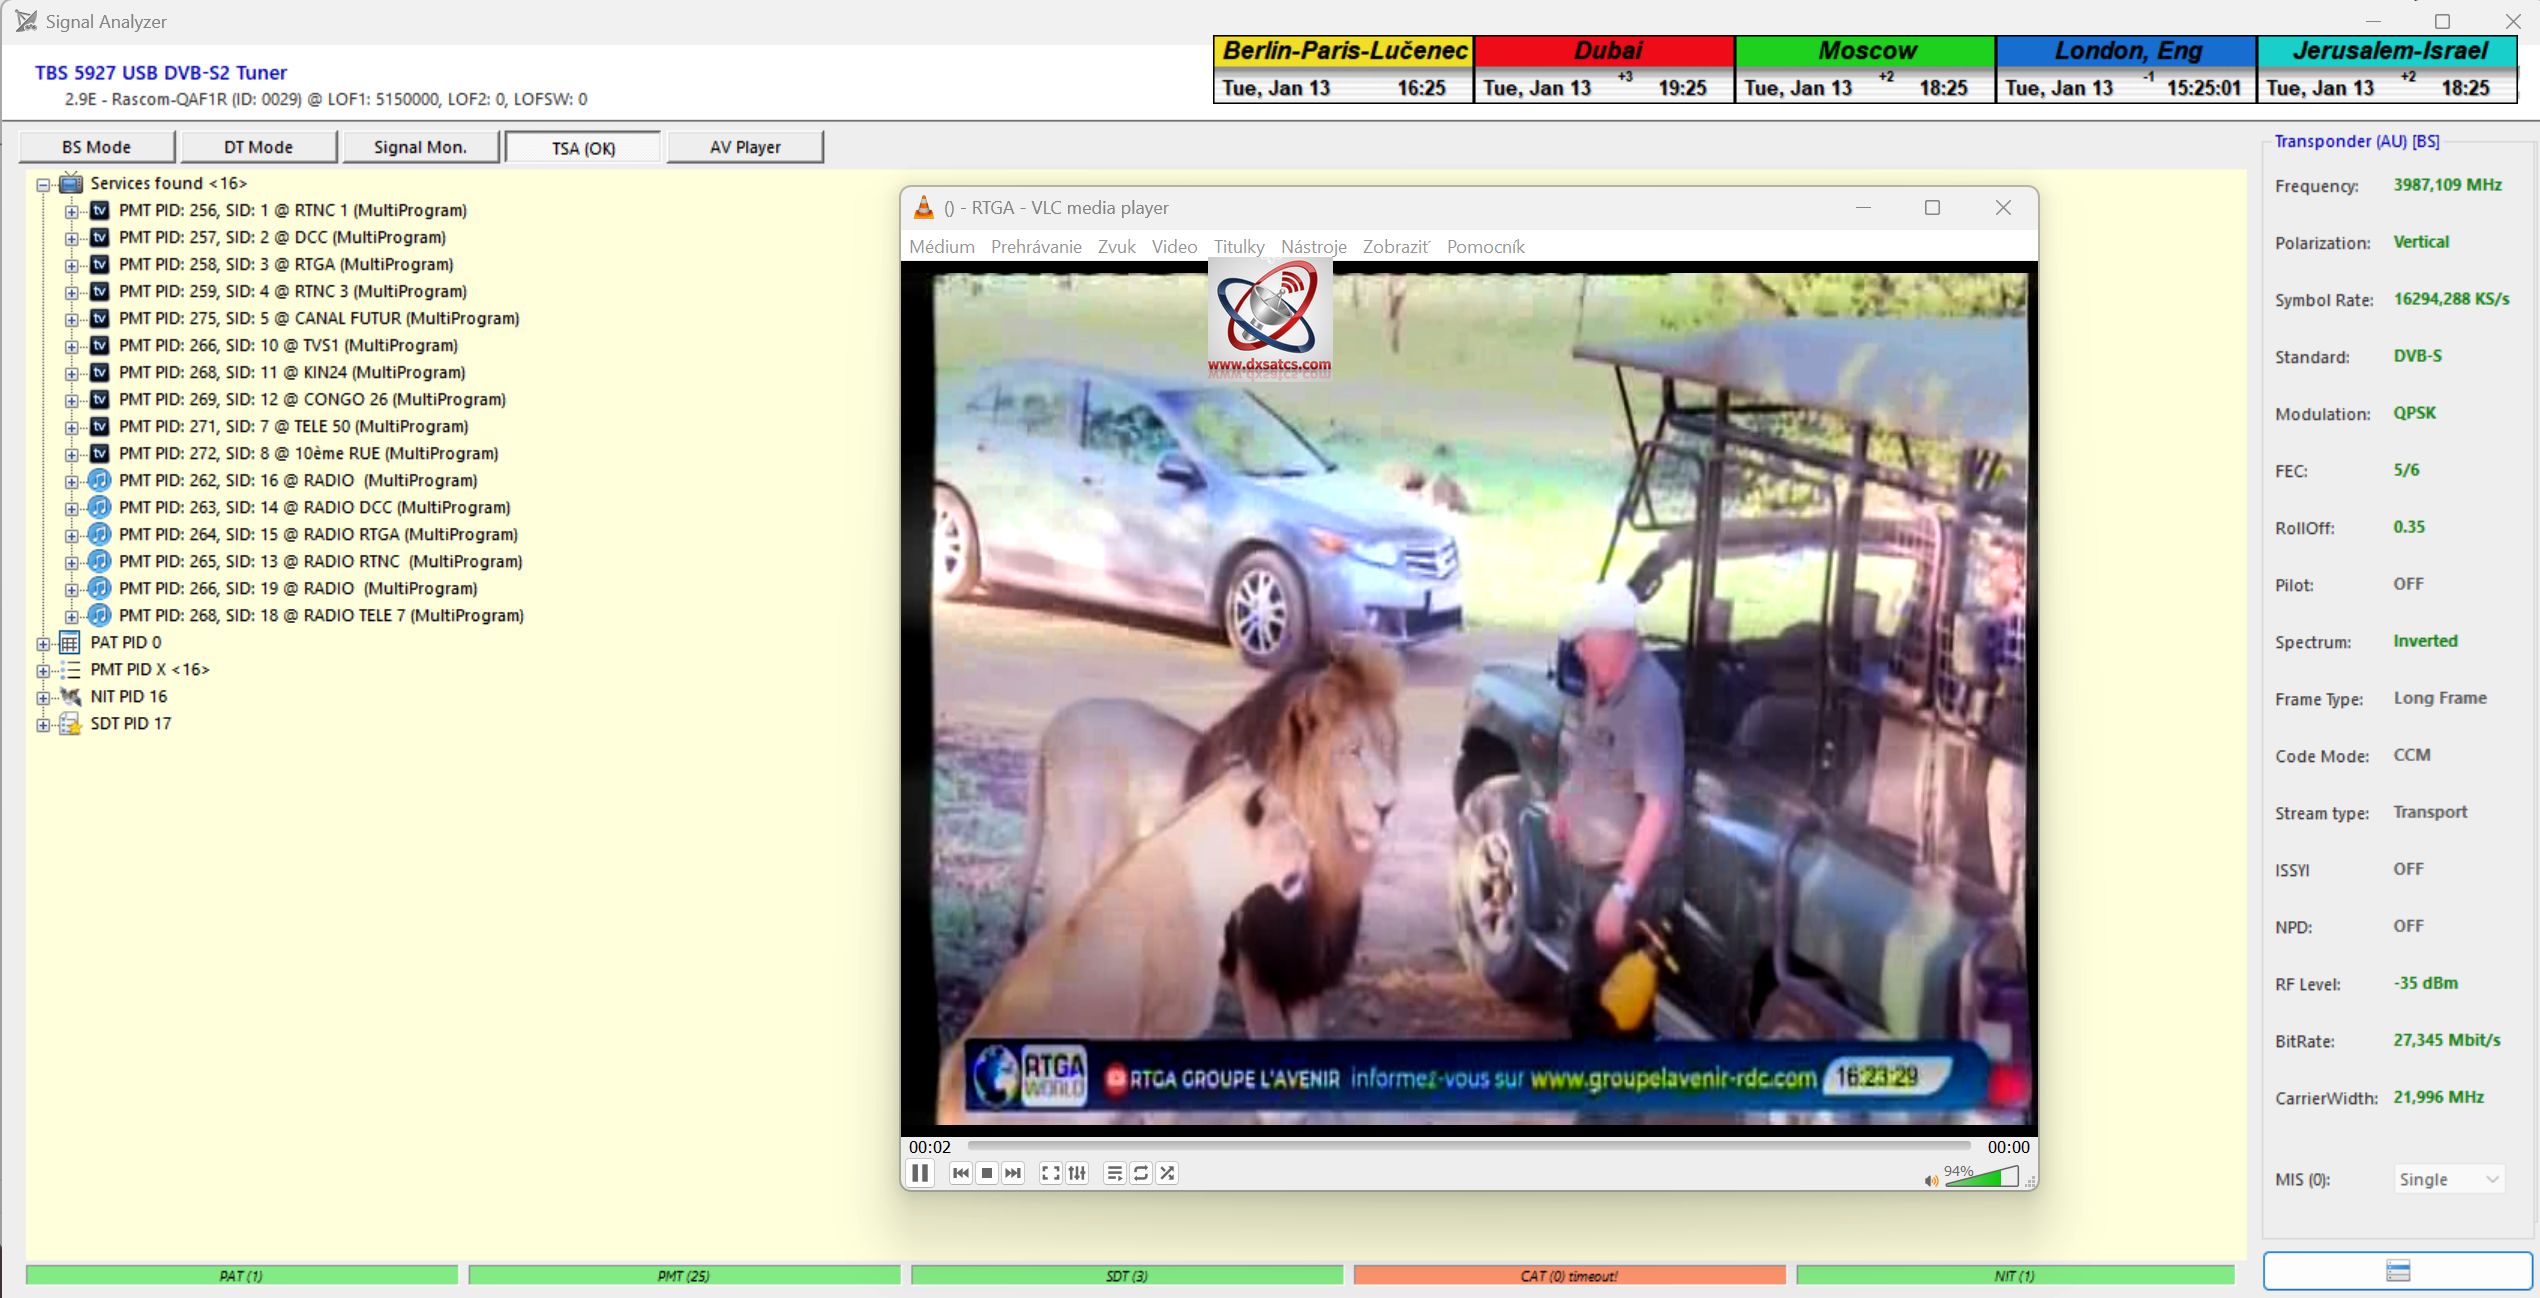Skip to next media in VLC
This screenshot has height=1298, width=2540.
[x=1013, y=1173]
